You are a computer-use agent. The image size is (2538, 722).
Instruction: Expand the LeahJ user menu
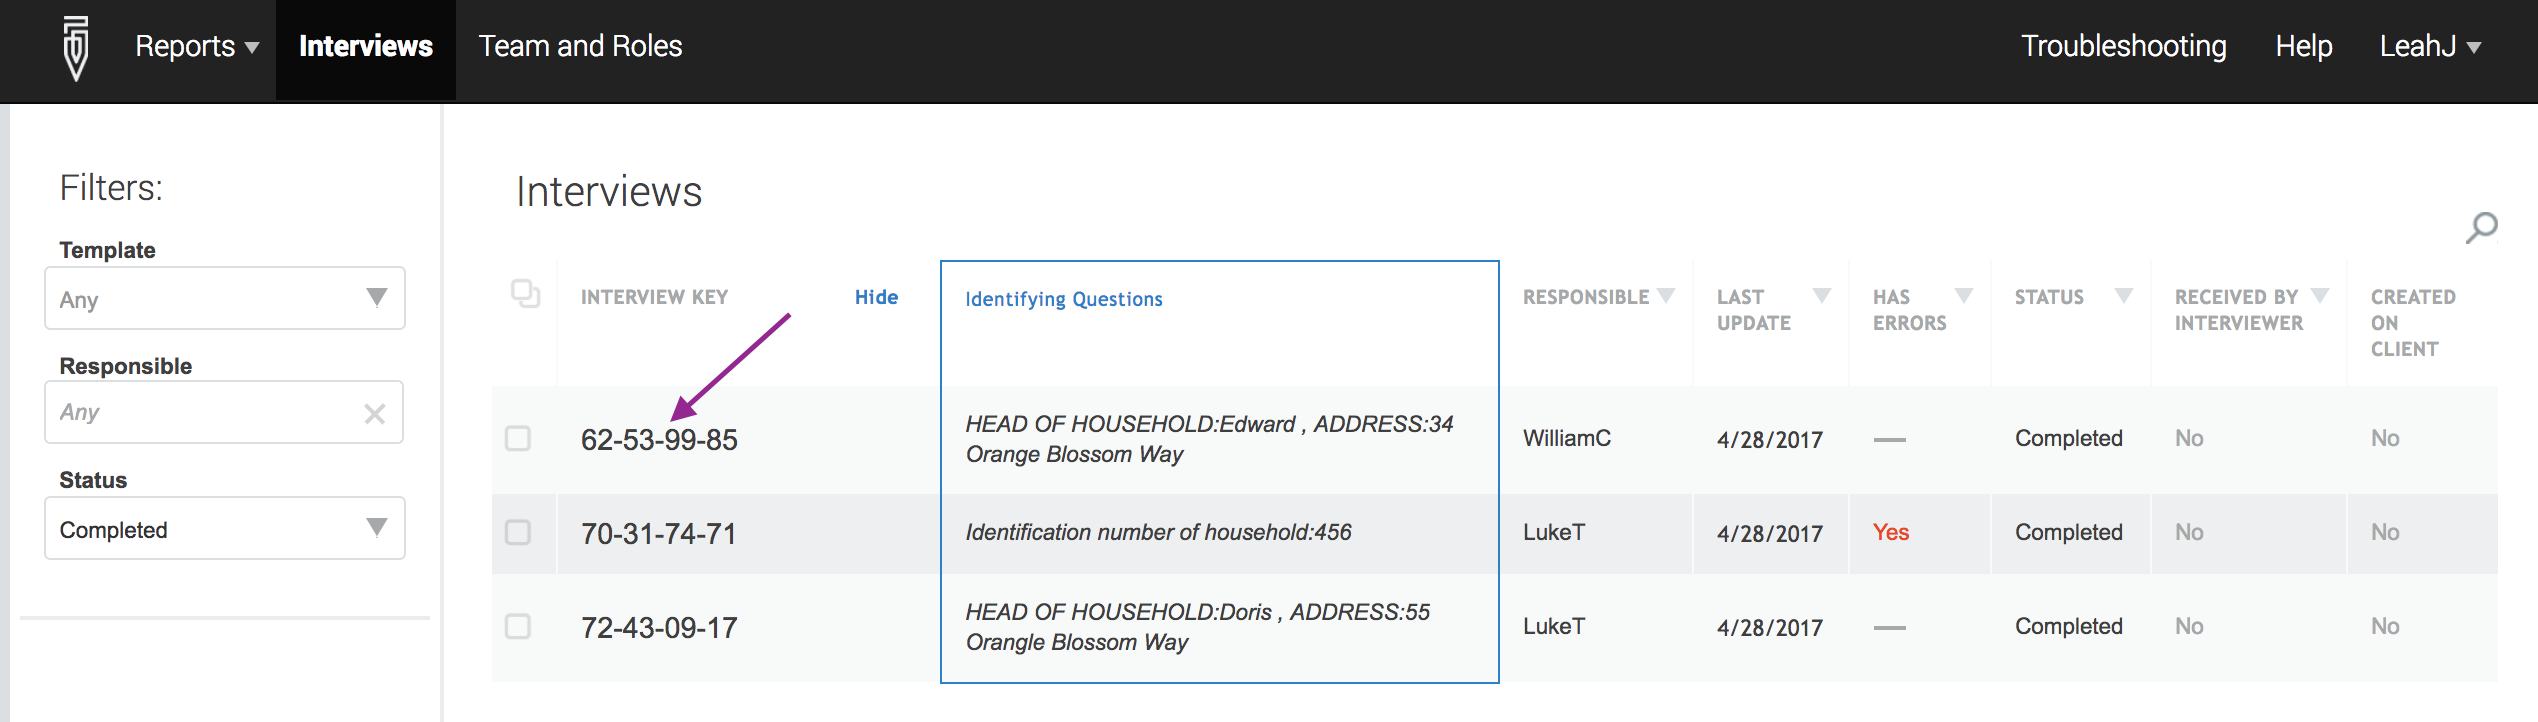[2430, 46]
